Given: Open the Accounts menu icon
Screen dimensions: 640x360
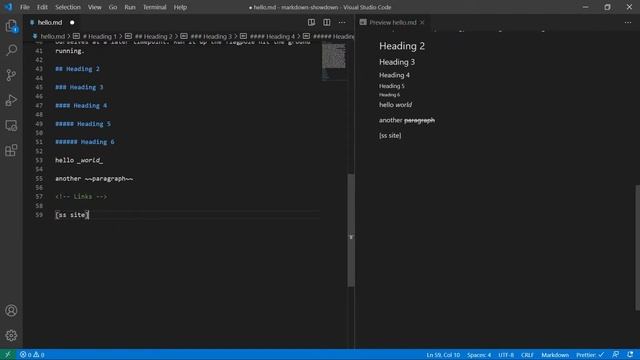Looking at the screenshot, I should click(x=11, y=311).
